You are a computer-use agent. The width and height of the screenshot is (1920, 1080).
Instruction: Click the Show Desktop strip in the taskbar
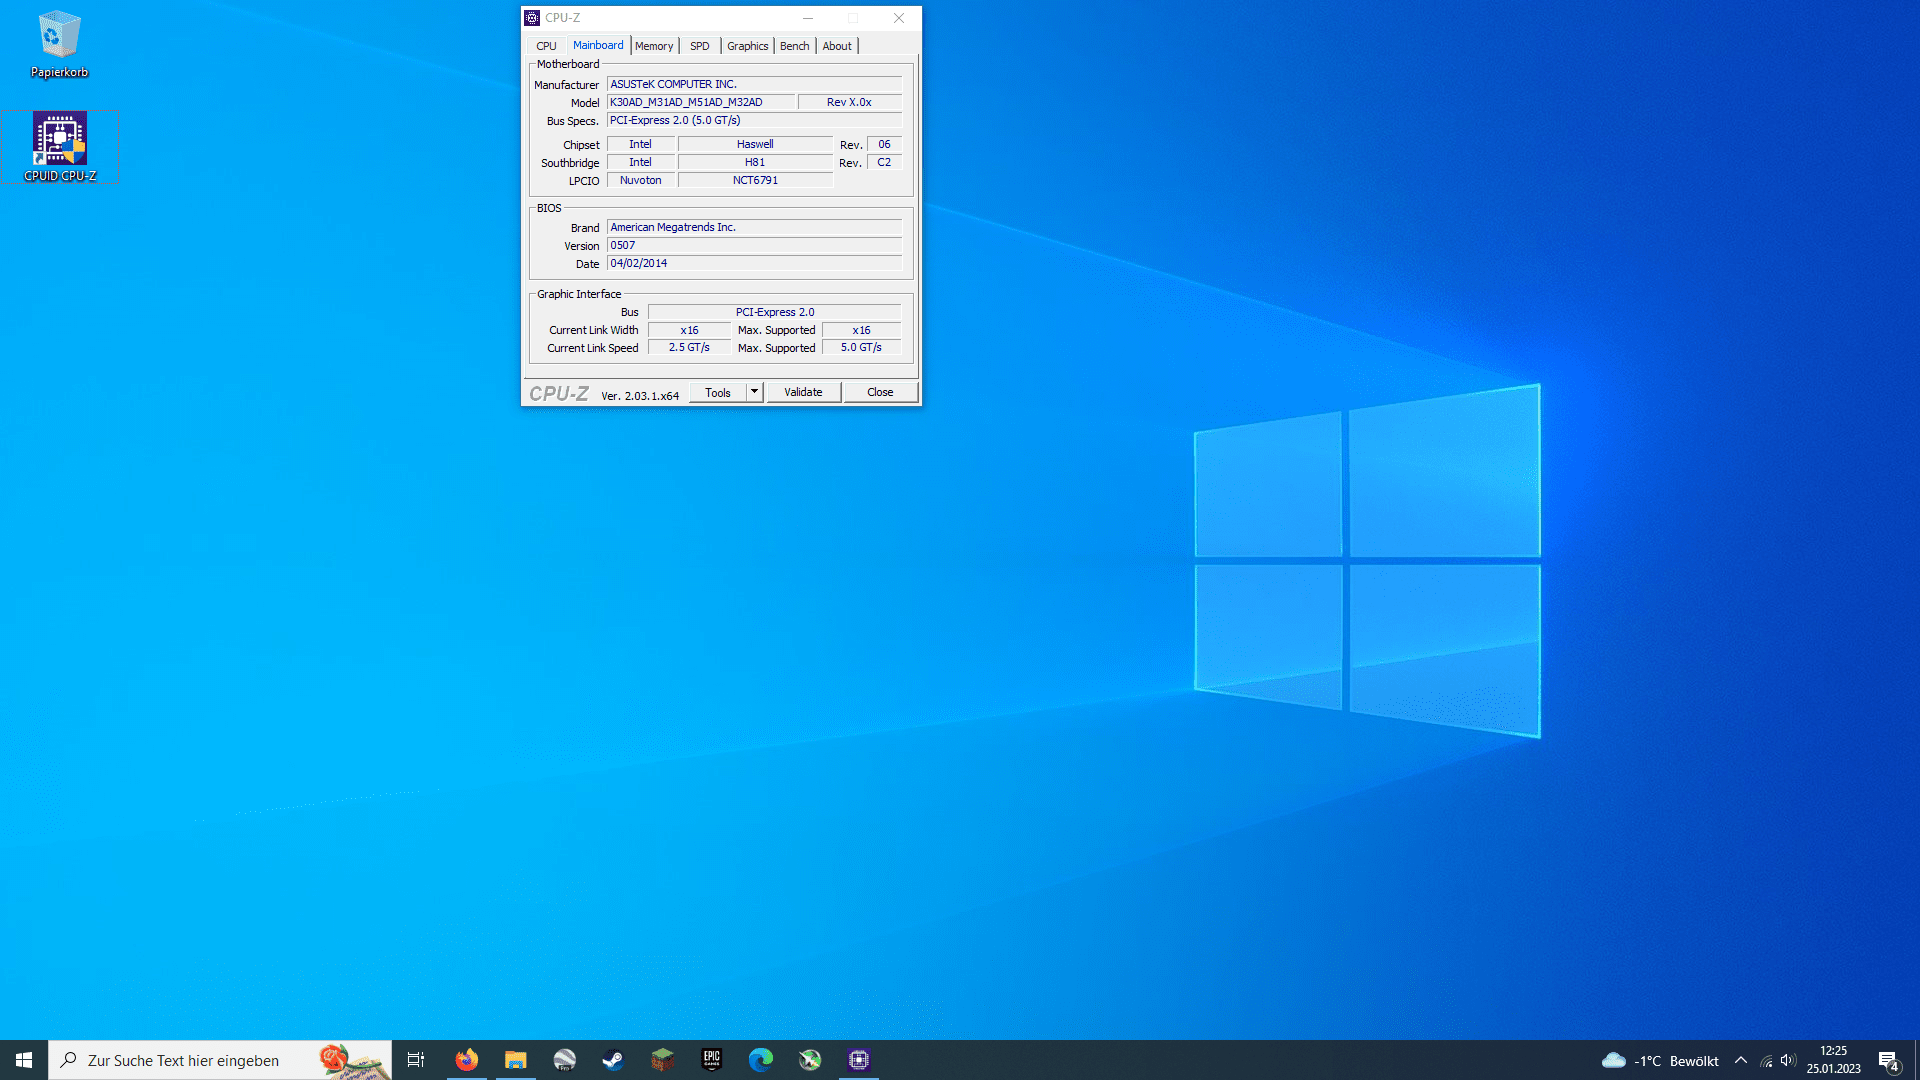click(x=1917, y=1060)
